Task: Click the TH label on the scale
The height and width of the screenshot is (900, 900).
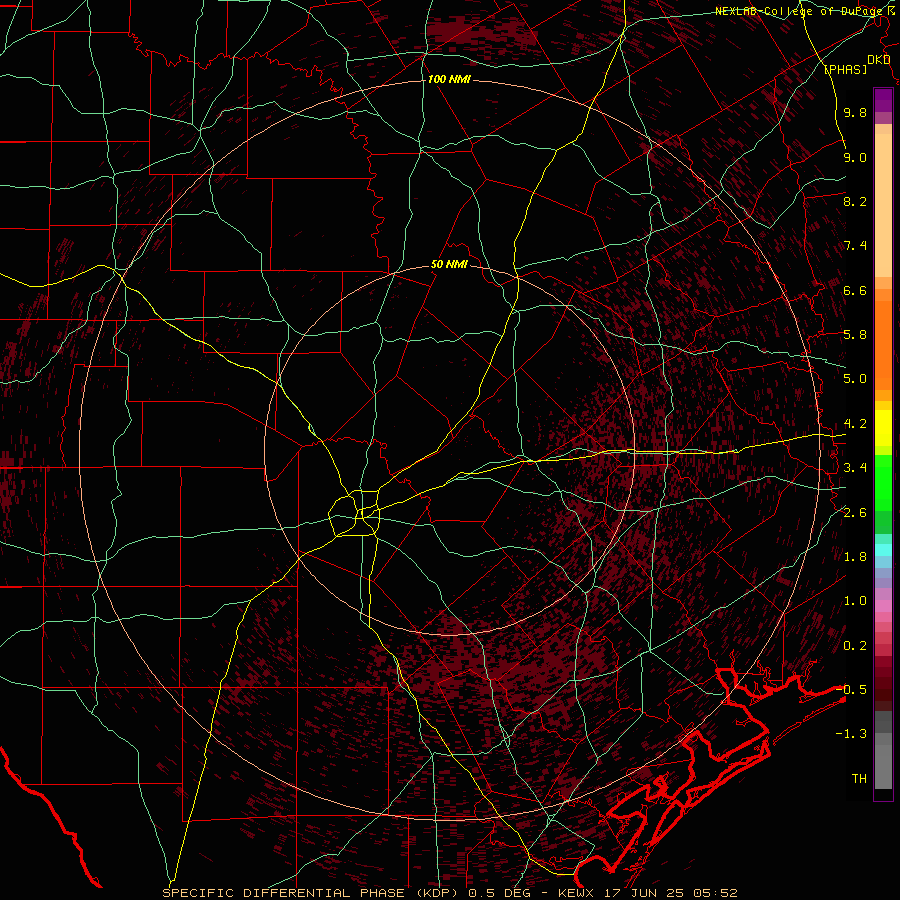Action: point(859,778)
